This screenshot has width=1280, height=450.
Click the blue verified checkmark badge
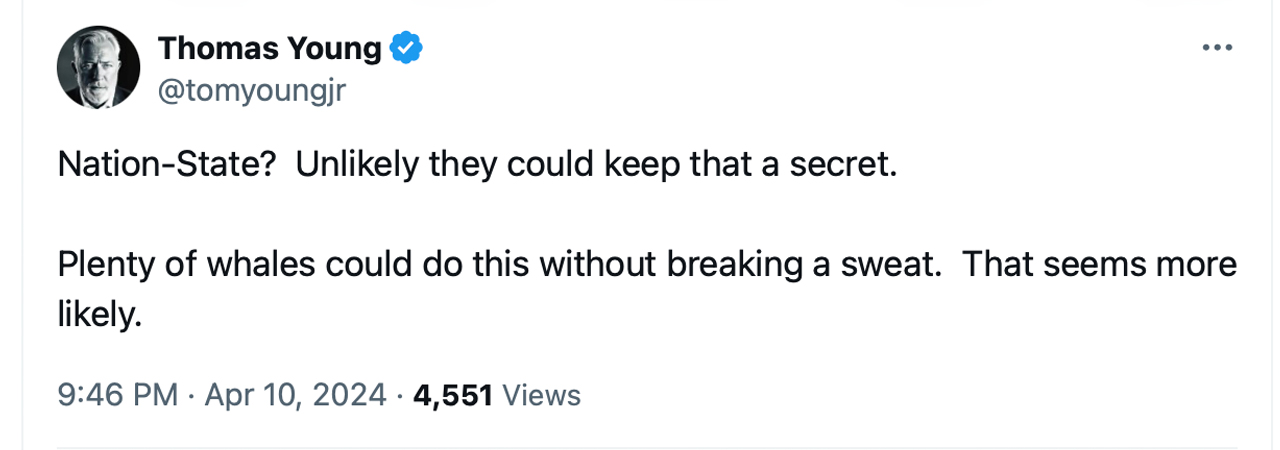coord(406,48)
